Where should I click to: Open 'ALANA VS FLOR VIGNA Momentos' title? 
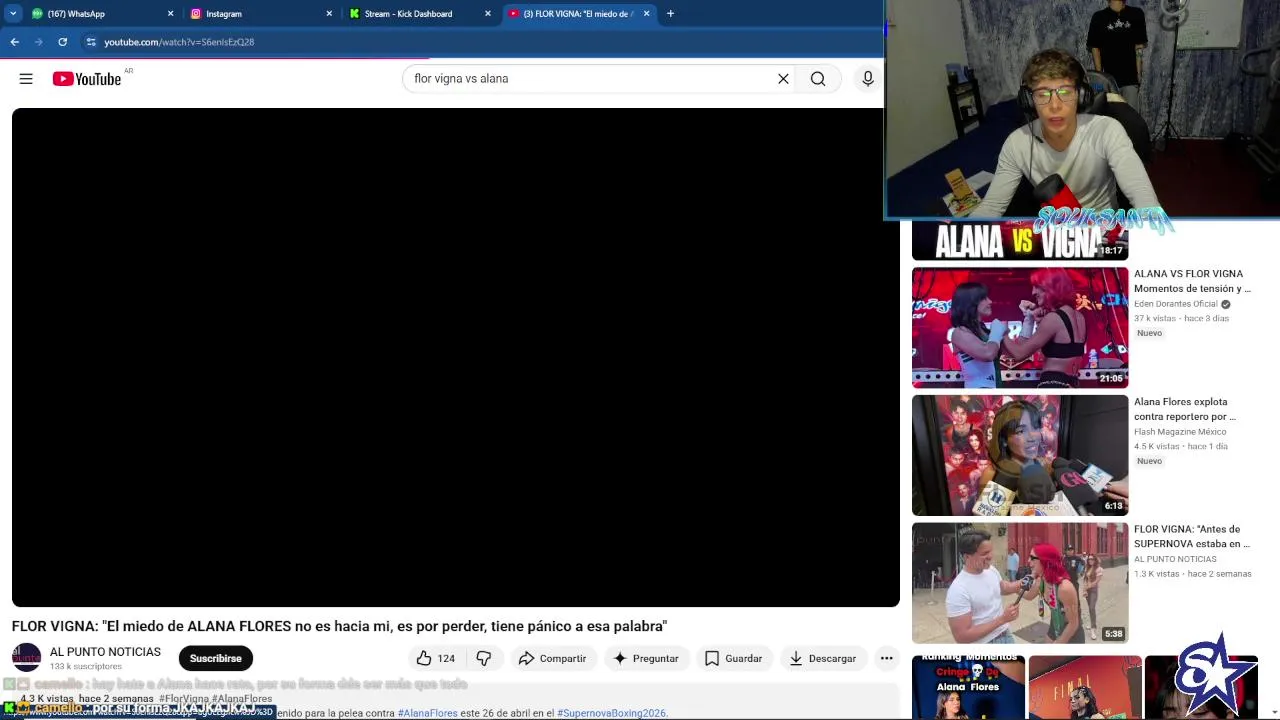pyautogui.click(x=1192, y=281)
